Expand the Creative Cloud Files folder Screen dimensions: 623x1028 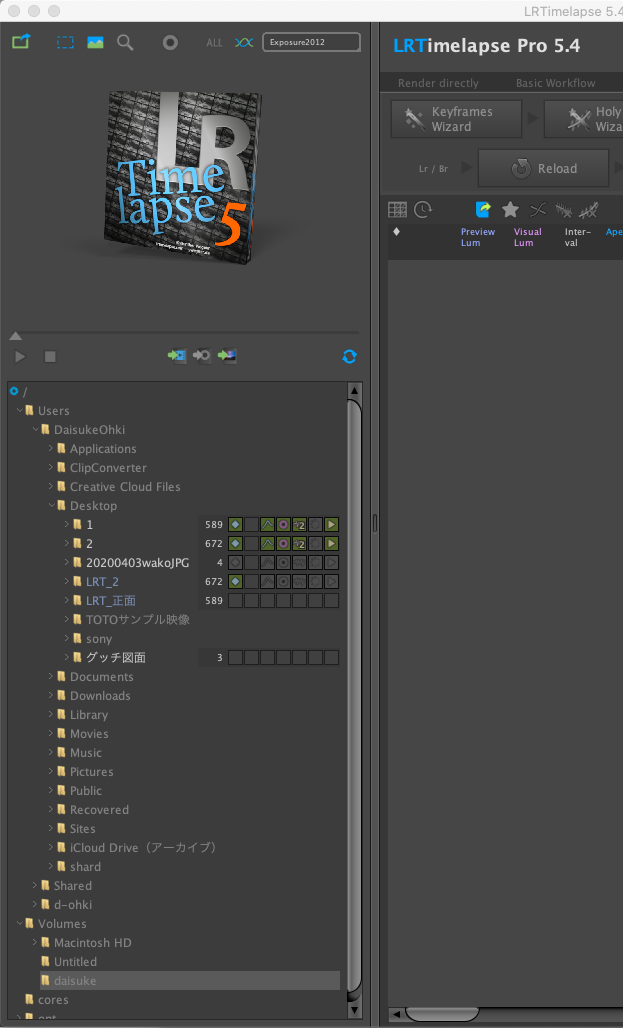pyautogui.click(x=51, y=486)
